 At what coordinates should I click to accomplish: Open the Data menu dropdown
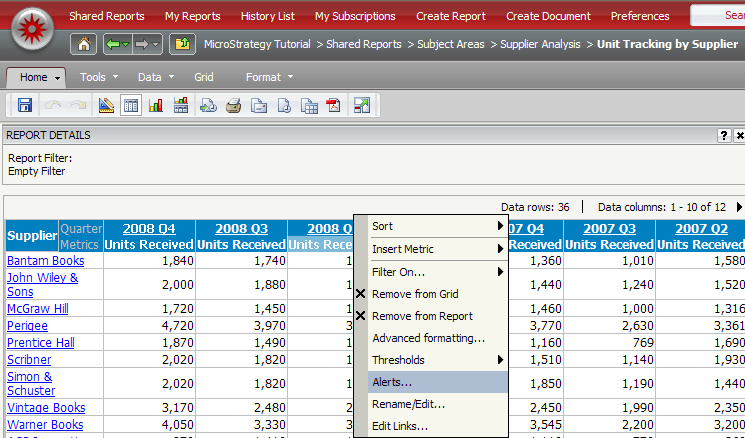[x=155, y=77]
